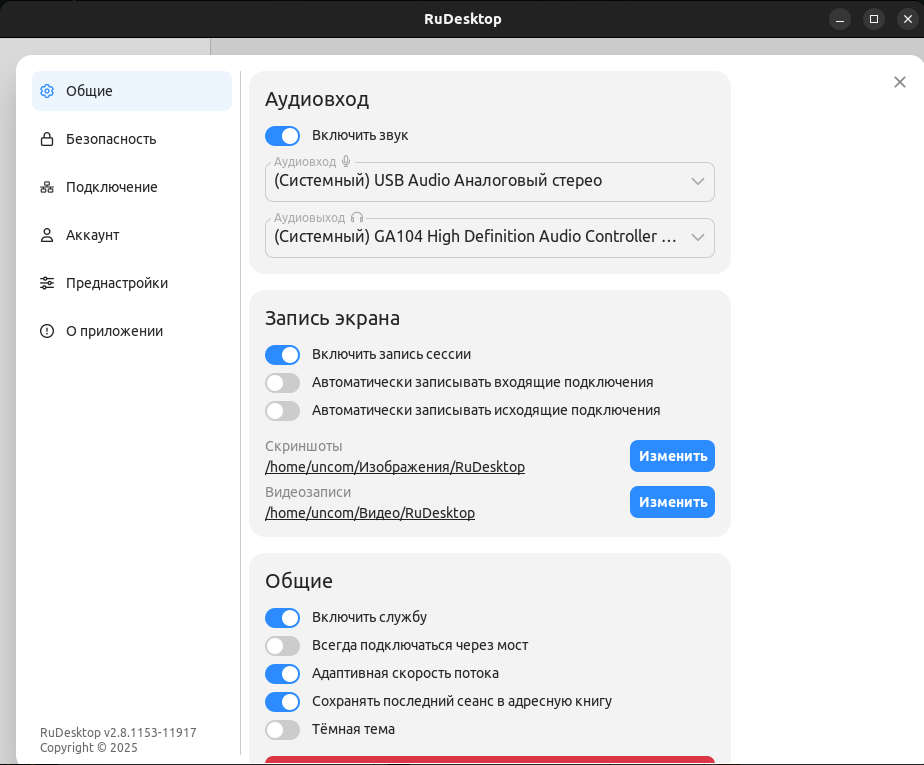Click the RuDesktop v2.8.1153-11917 version text
This screenshot has height=765, width=924.
point(118,733)
